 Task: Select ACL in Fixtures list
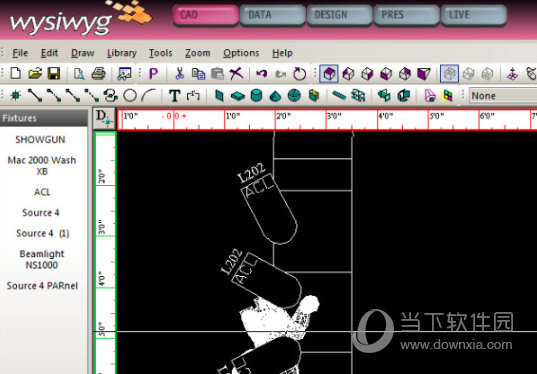point(42,192)
